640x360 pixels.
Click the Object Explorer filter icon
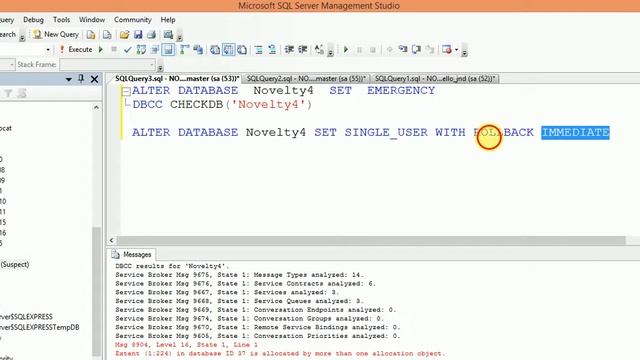(8, 93)
